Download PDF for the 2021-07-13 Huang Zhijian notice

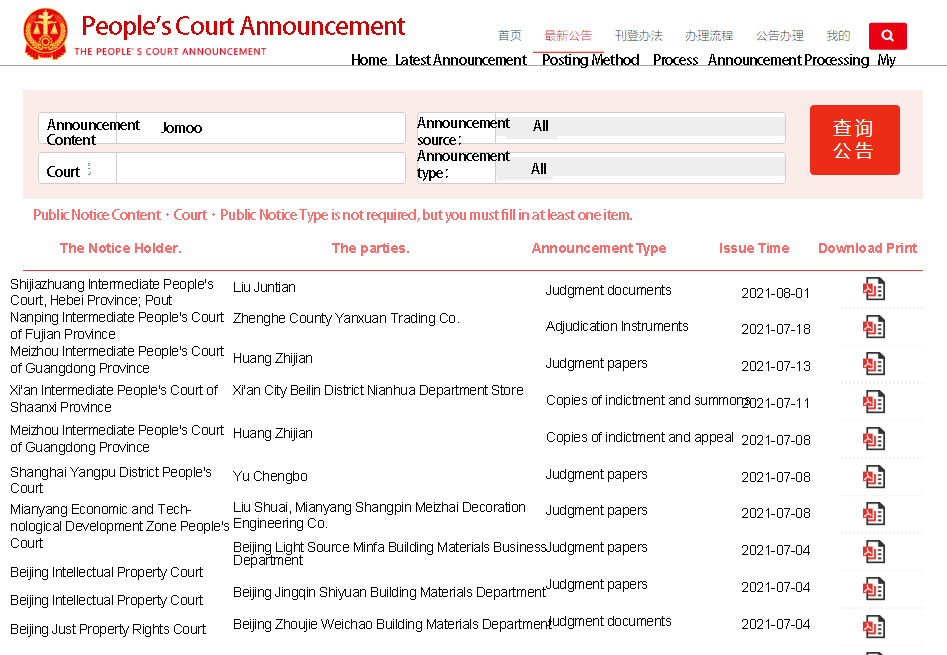(874, 364)
